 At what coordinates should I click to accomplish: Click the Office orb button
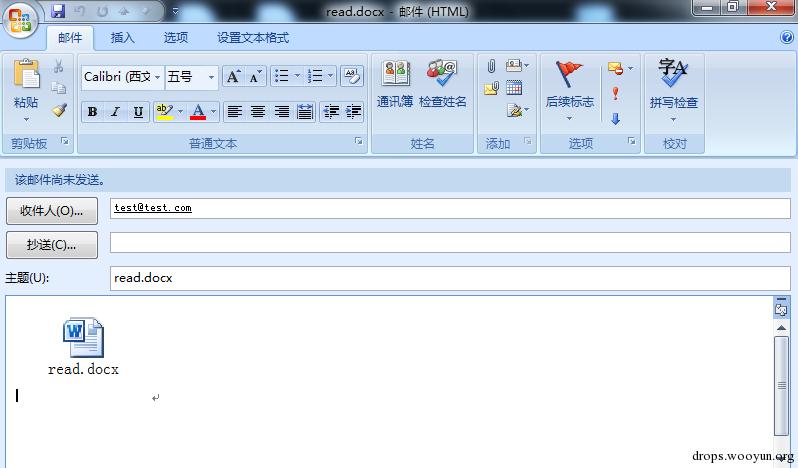tap(20, 20)
